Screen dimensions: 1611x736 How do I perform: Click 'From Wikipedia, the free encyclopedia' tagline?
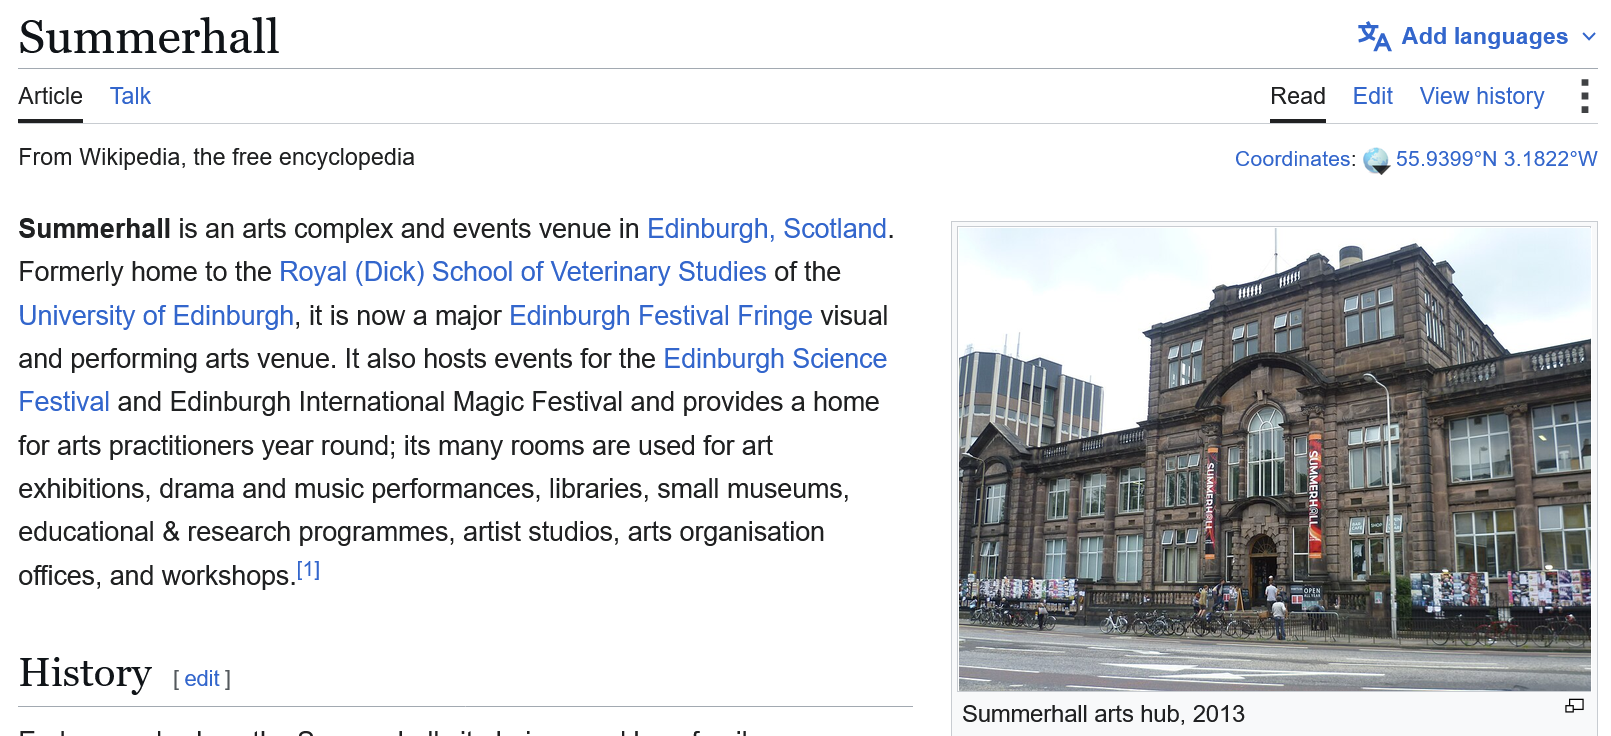[x=216, y=157]
